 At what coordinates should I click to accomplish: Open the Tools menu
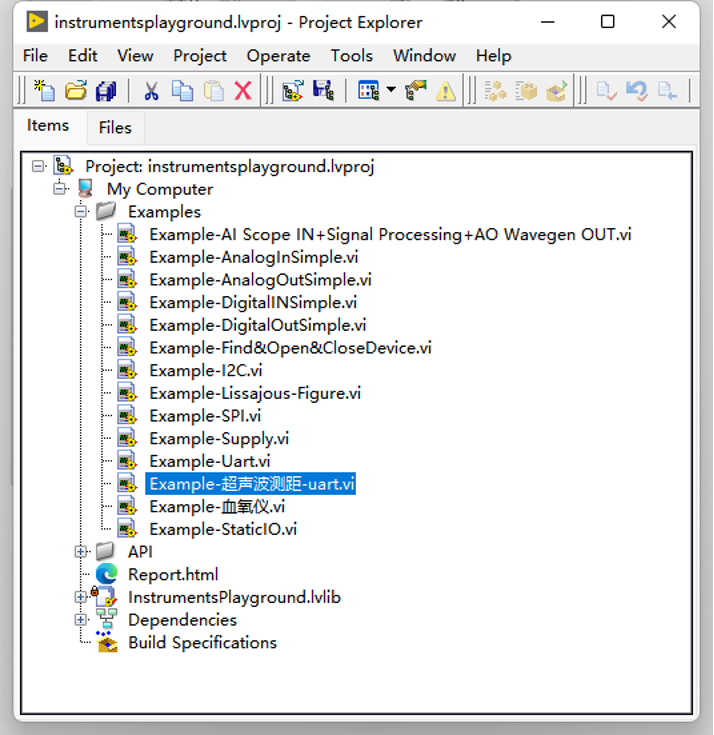tap(351, 56)
